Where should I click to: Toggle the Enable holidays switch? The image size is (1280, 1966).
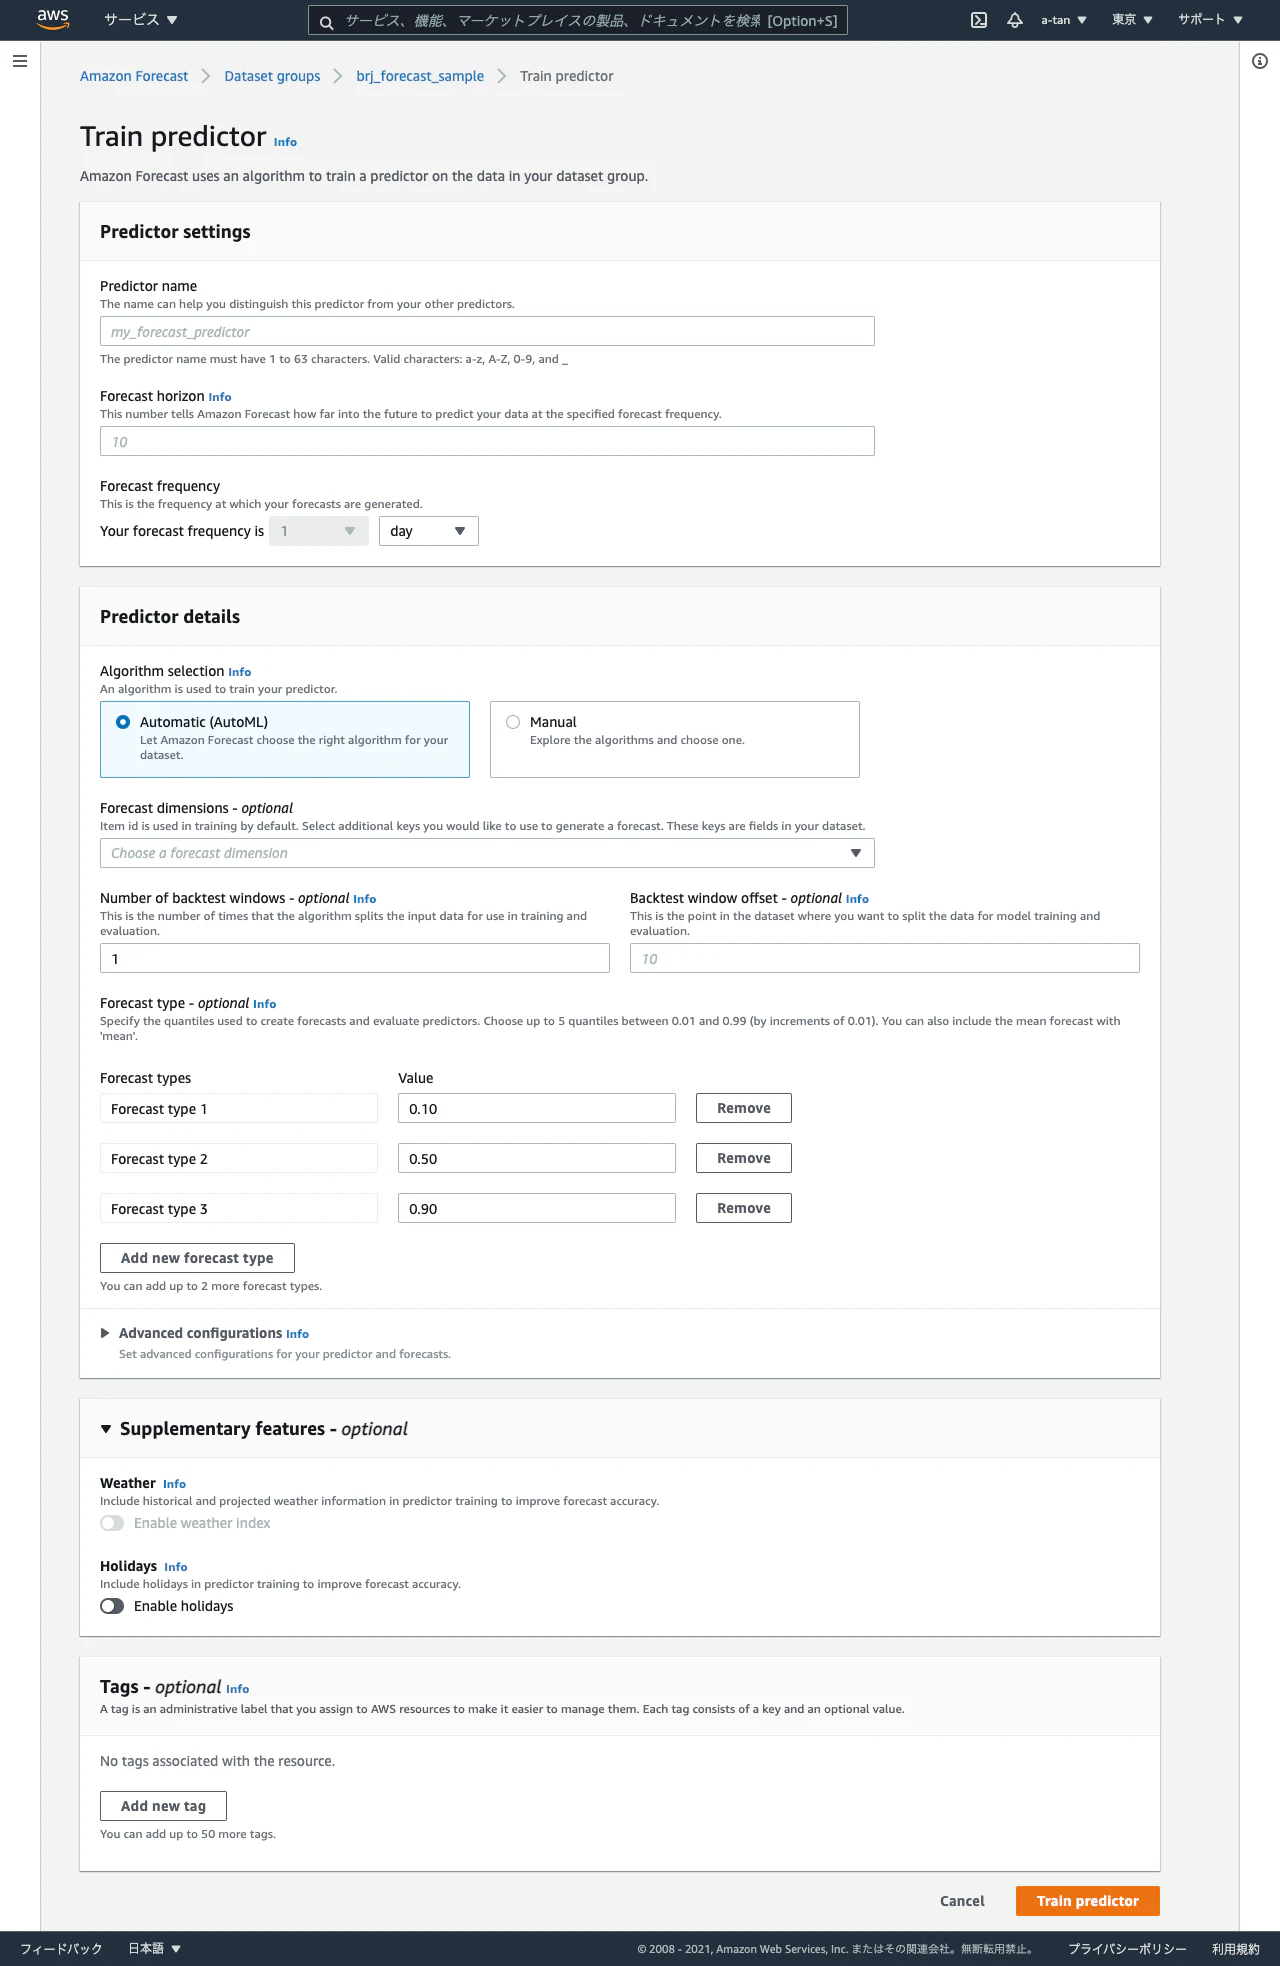pos(112,1606)
